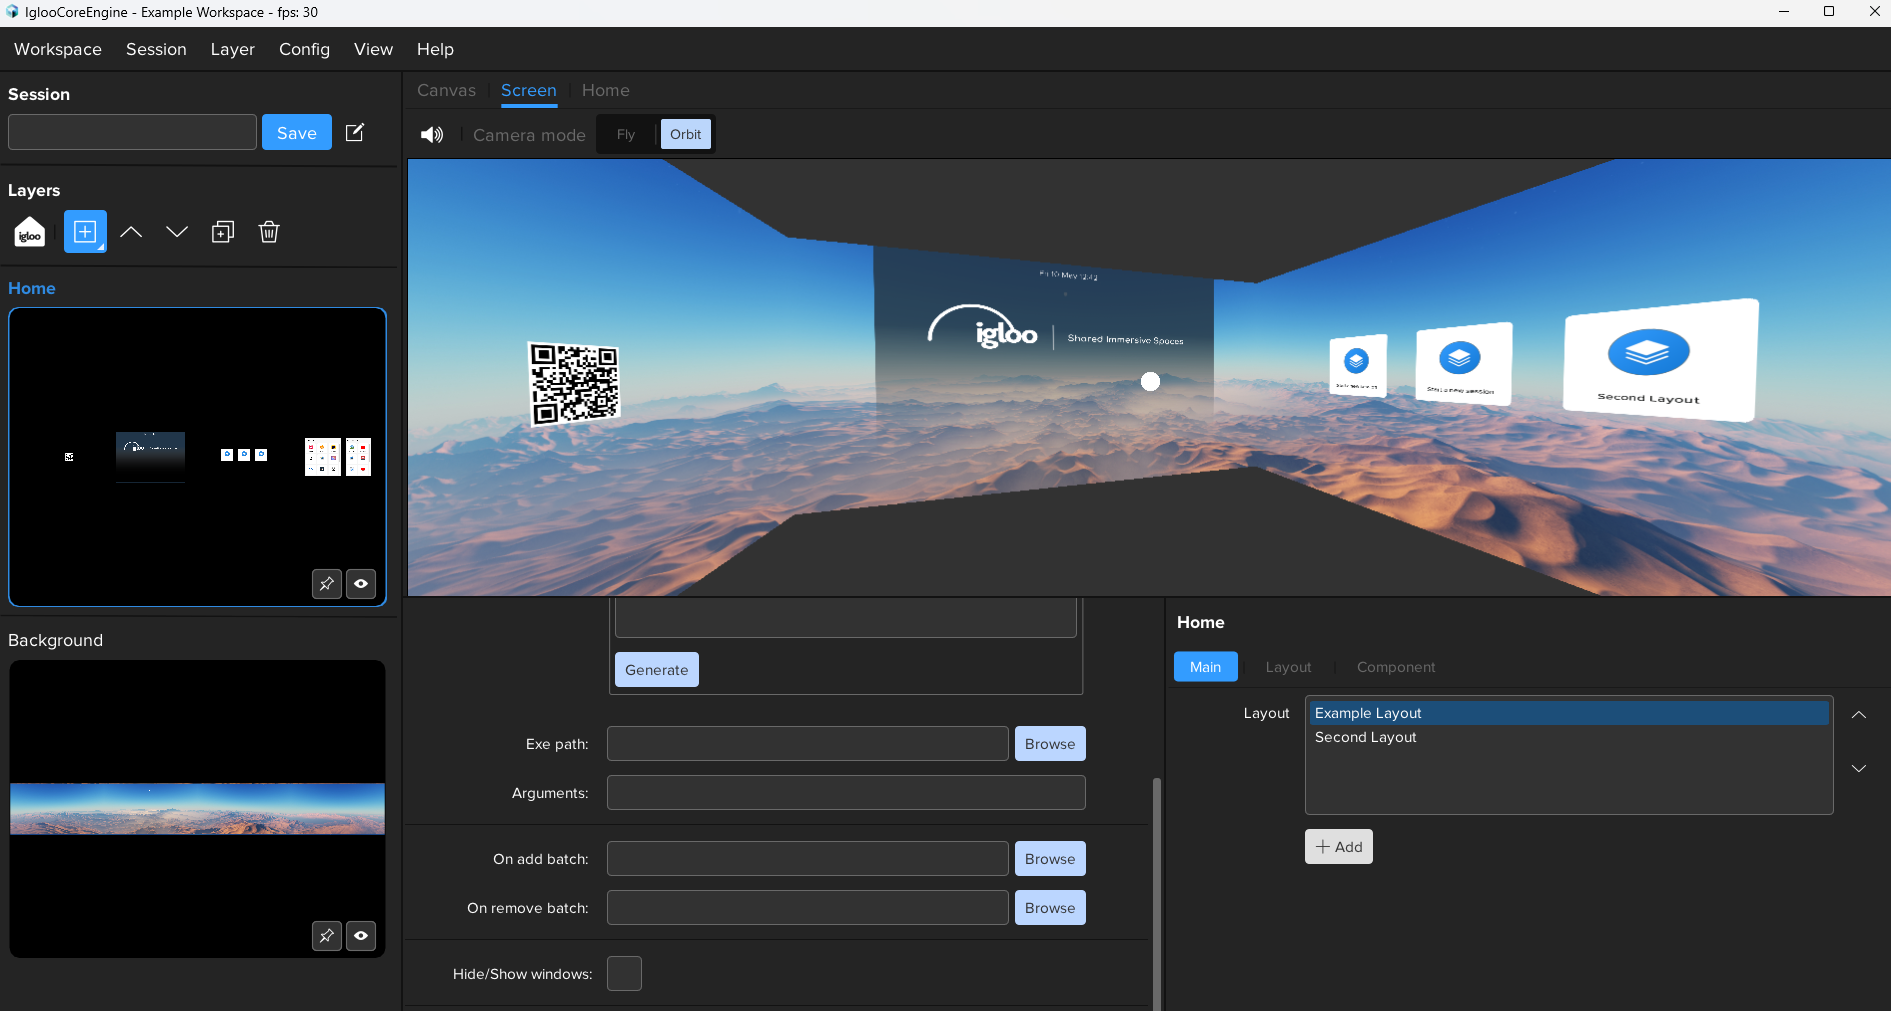Move selected layout up in the list
This screenshot has width=1891, height=1011.
click(x=1859, y=715)
